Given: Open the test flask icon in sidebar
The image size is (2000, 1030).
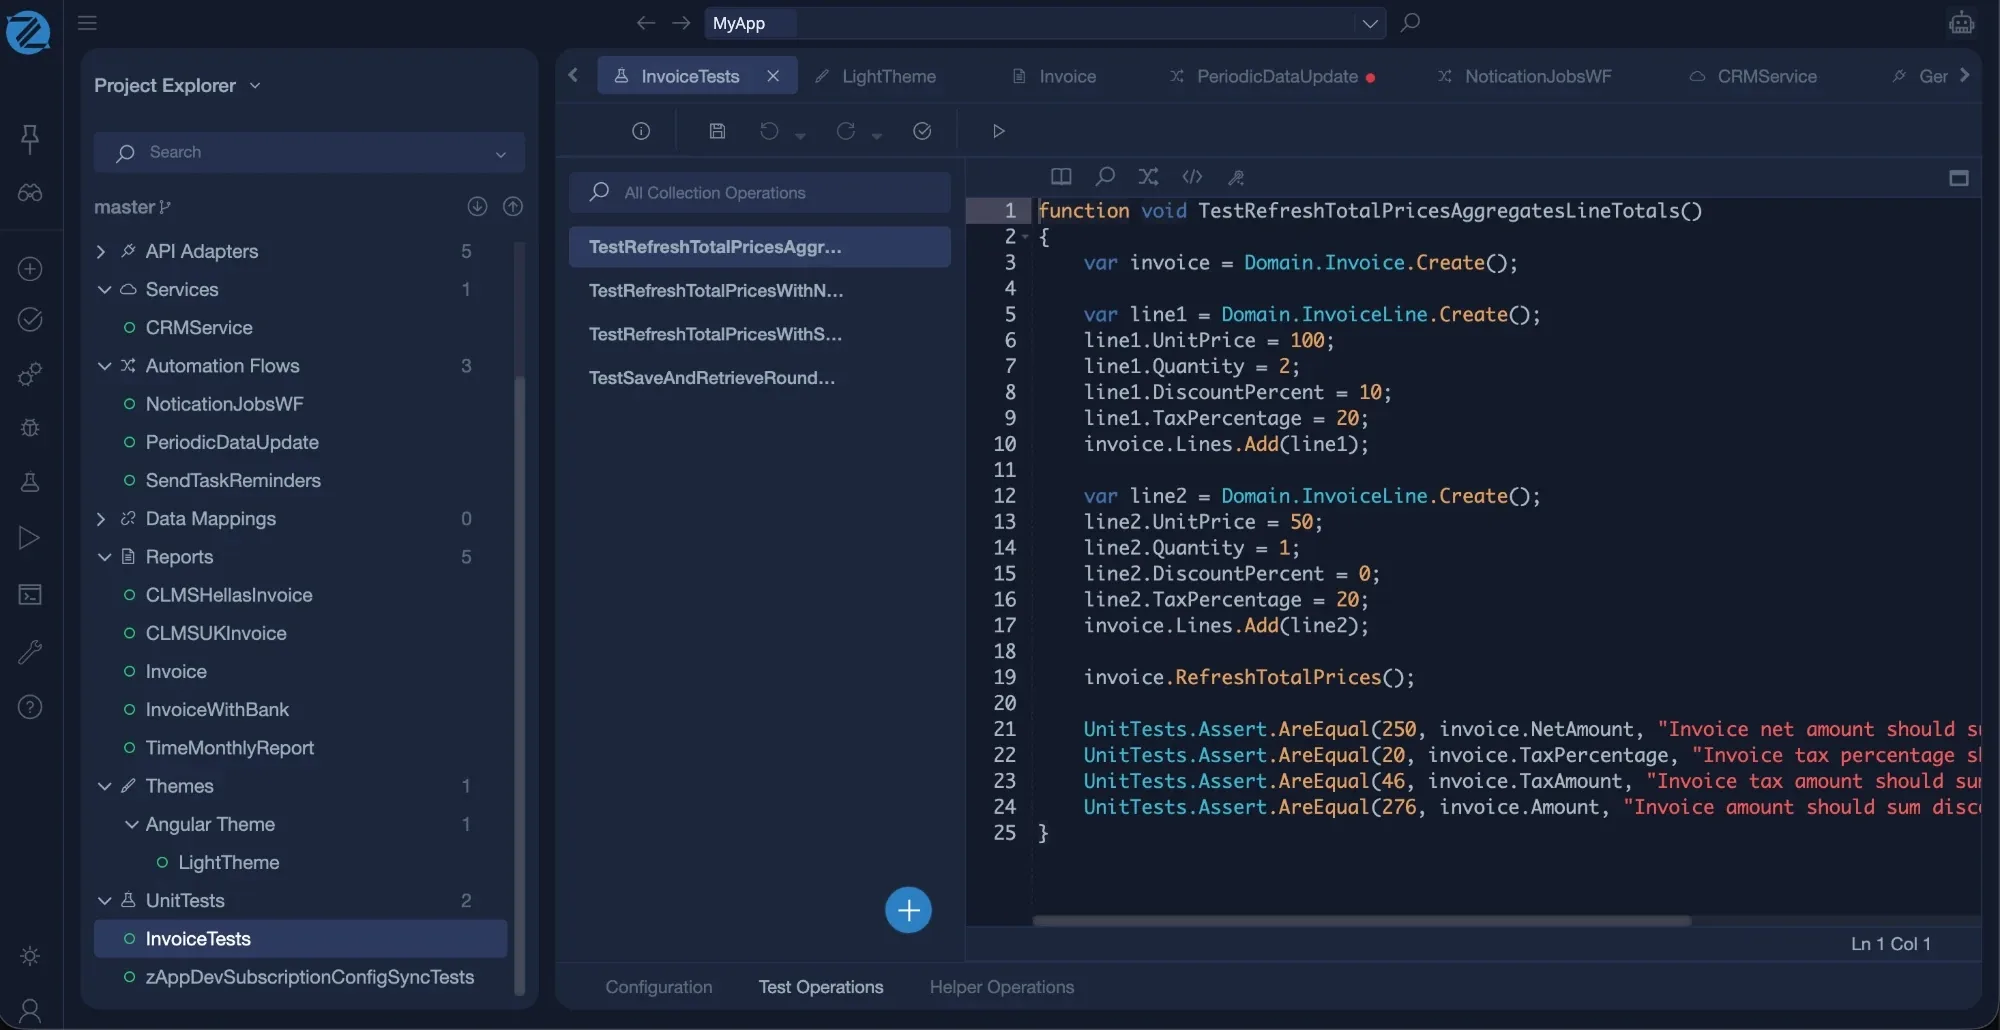Looking at the screenshot, I should tap(30, 482).
